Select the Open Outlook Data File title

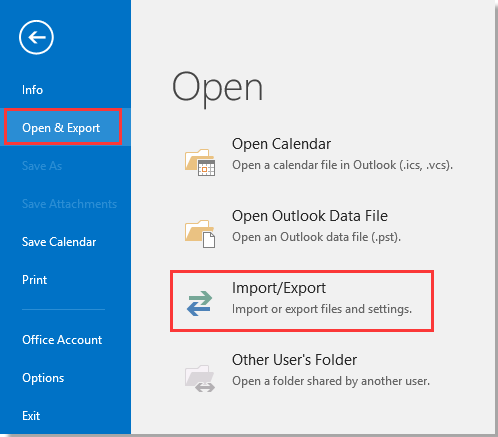coord(310,216)
